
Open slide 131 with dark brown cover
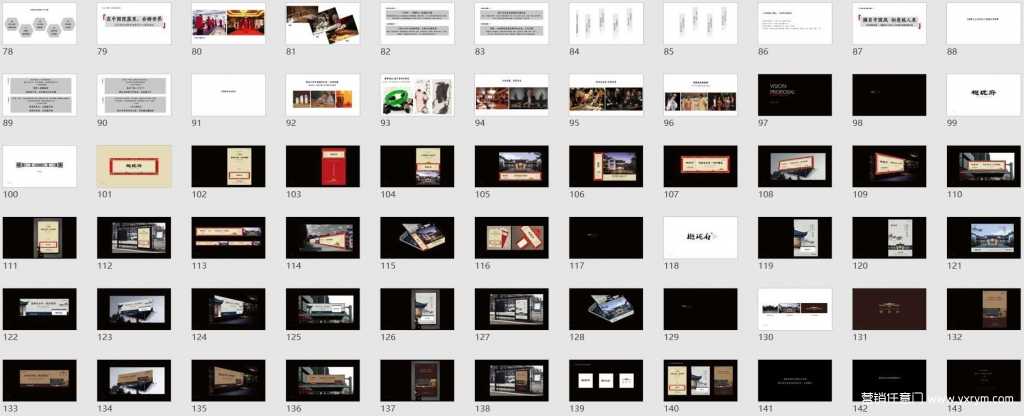(889, 309)
